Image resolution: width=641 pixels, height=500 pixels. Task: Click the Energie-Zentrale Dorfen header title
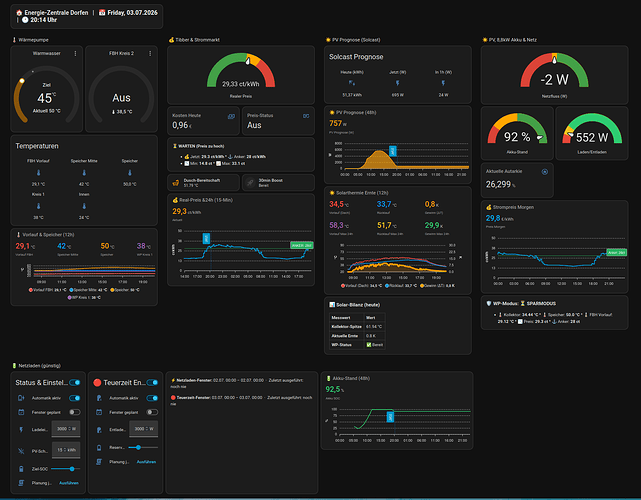56,13
